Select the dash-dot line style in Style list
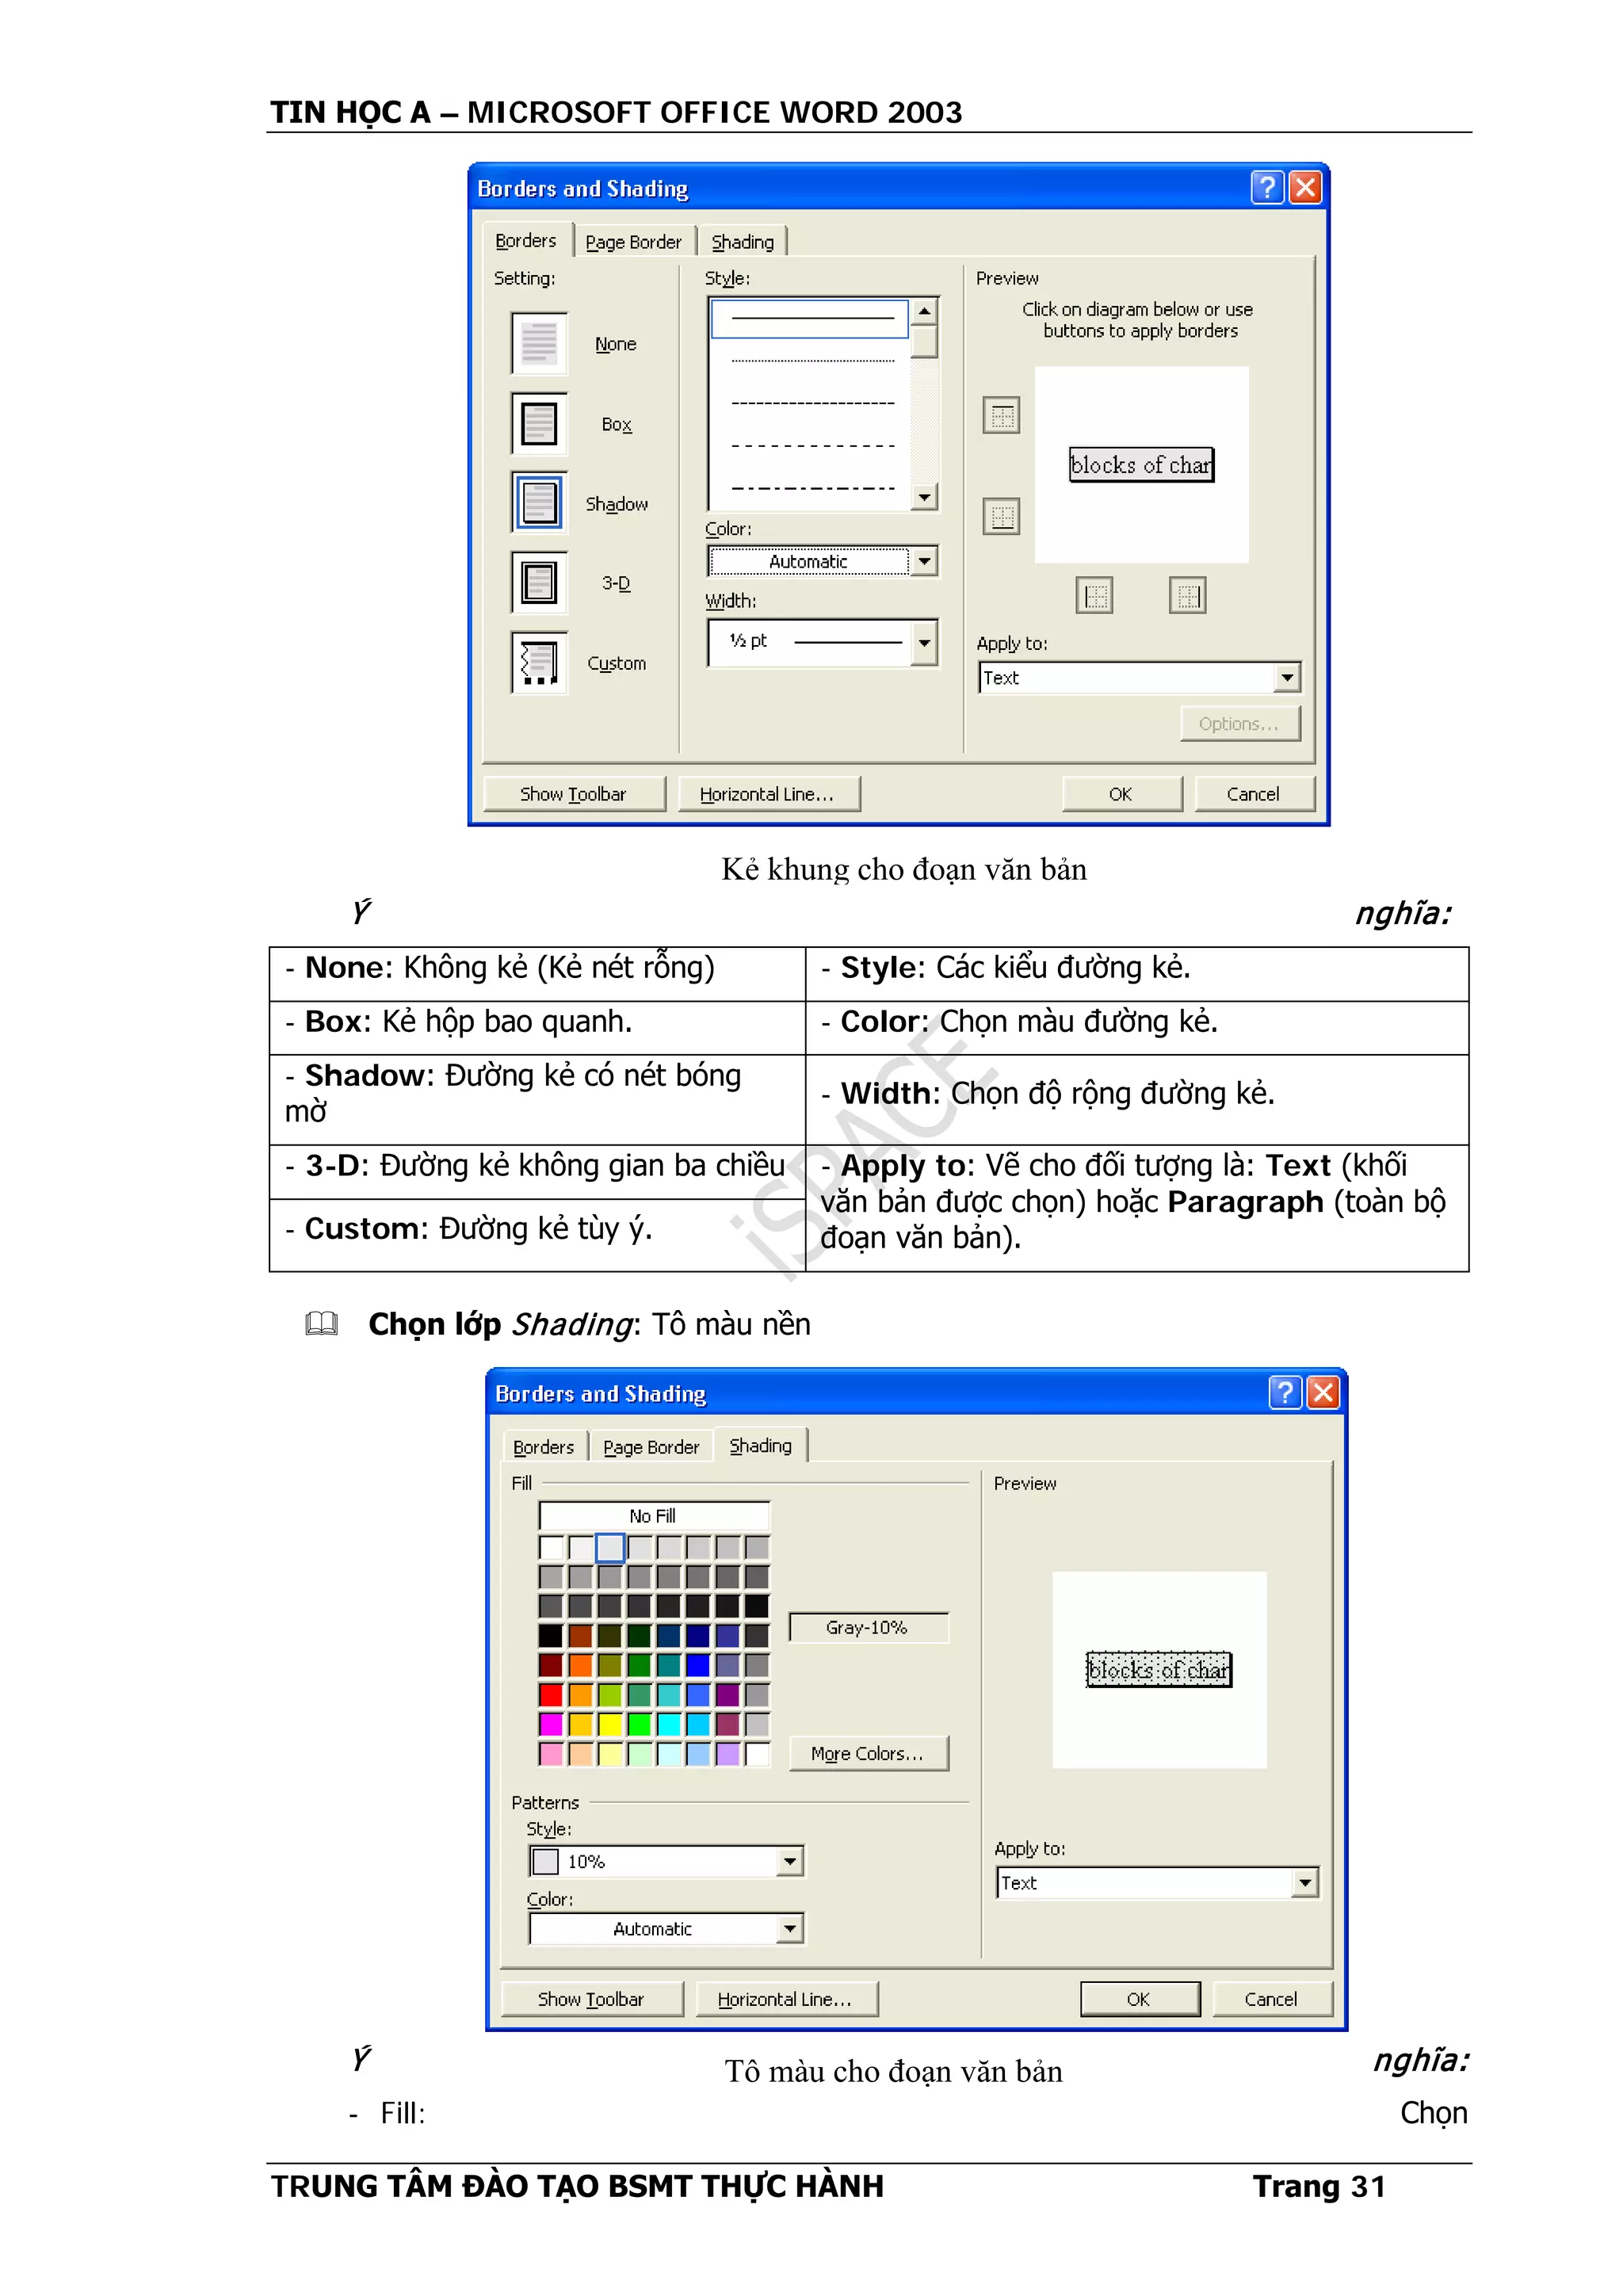Screen dimensions: 1623x2296 click(812, 488)
